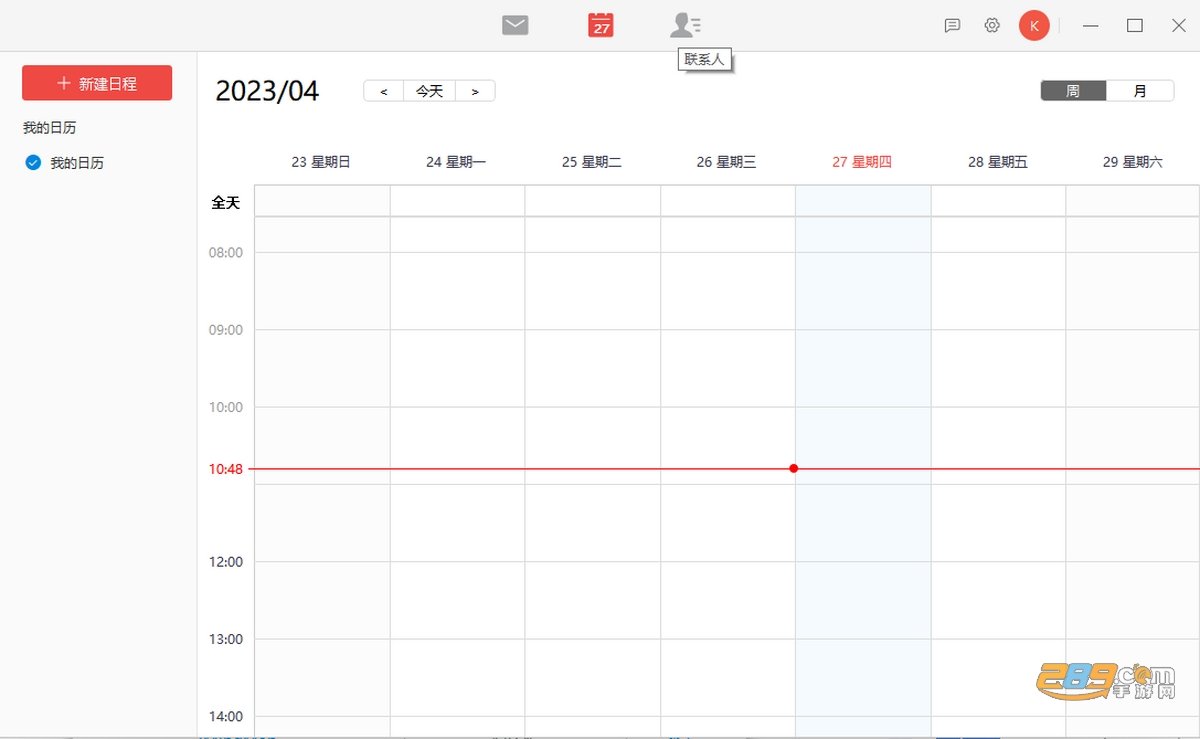This screenshot has height=739, width=1200.
Task: Open the settings gear icon
Action: pyautogui.click(x=992, y=26)
